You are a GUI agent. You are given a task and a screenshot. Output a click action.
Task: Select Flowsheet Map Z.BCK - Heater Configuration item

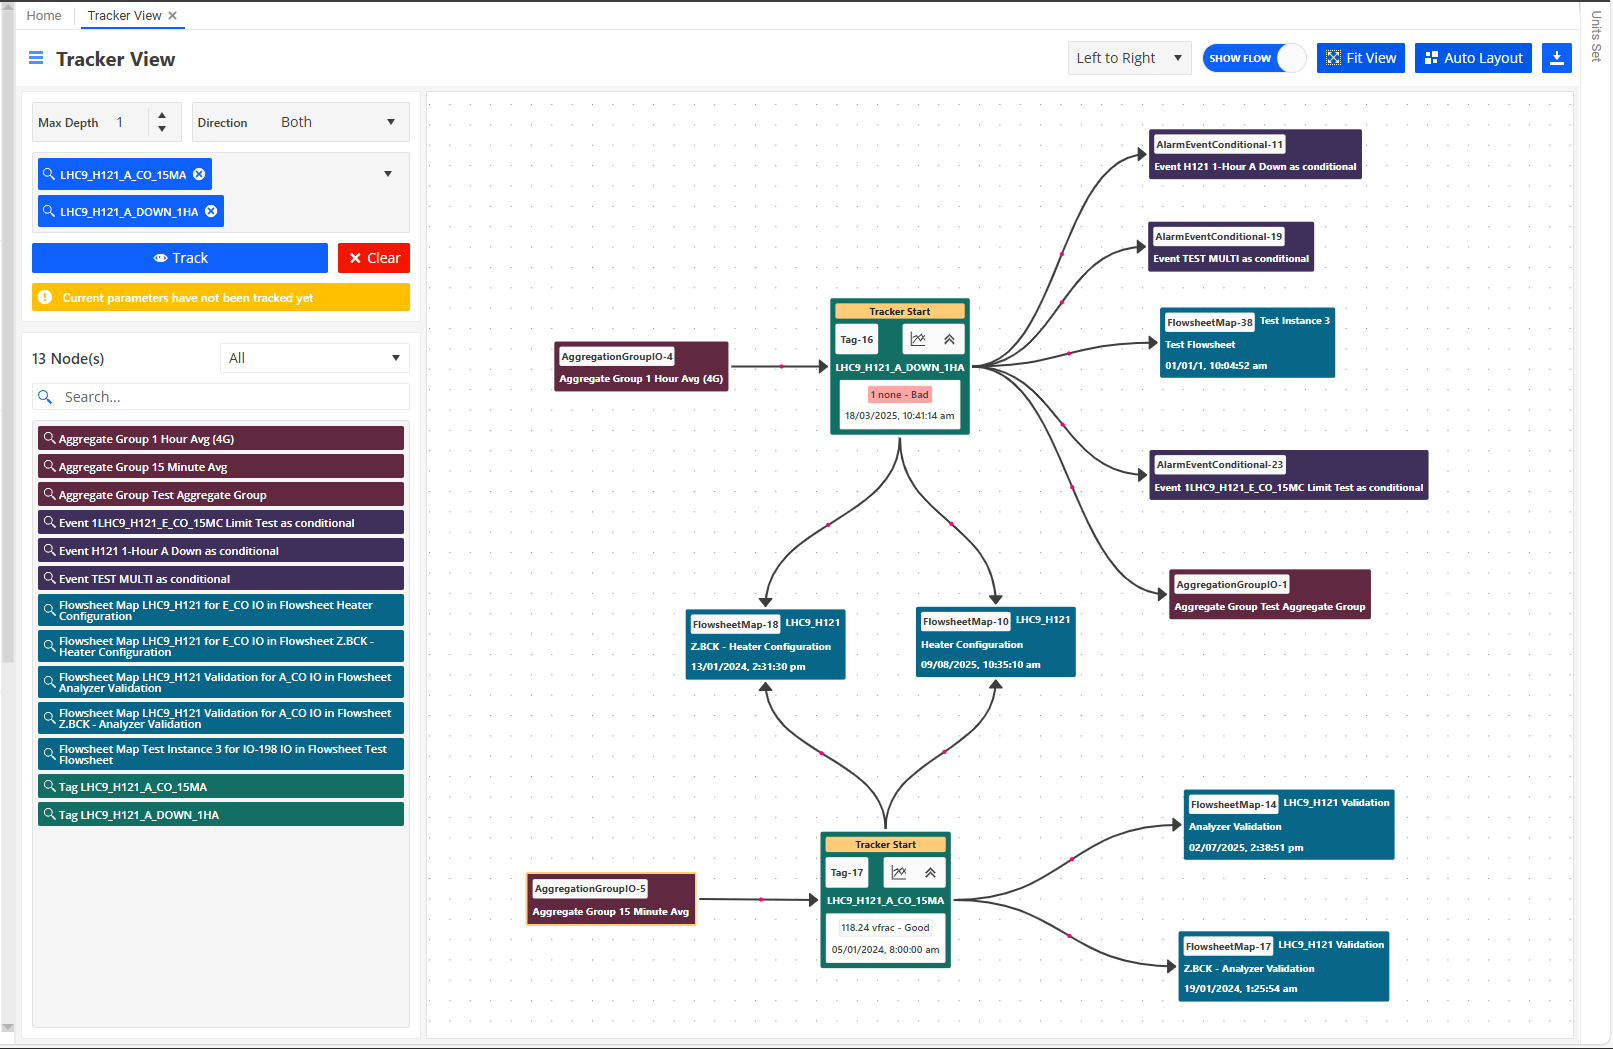(x=221, y=646)
